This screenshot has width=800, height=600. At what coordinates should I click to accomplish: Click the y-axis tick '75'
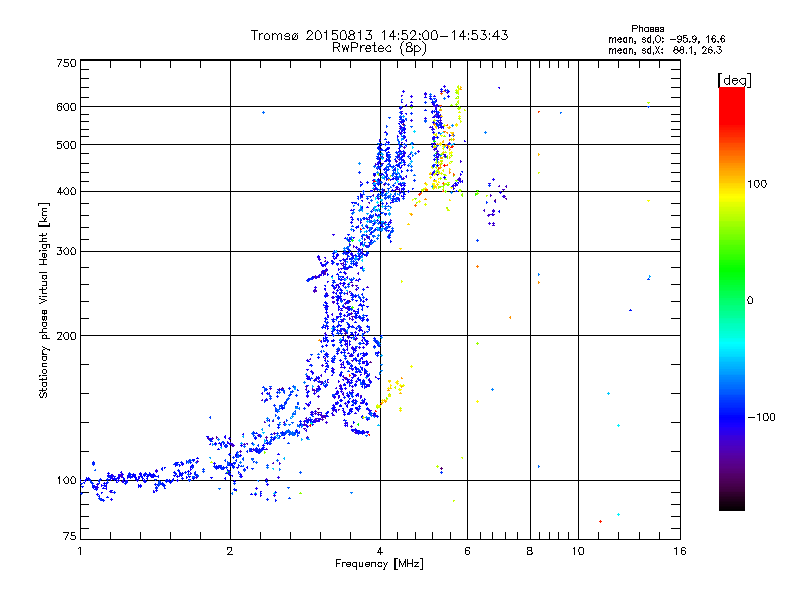click(x=70, y=536)
